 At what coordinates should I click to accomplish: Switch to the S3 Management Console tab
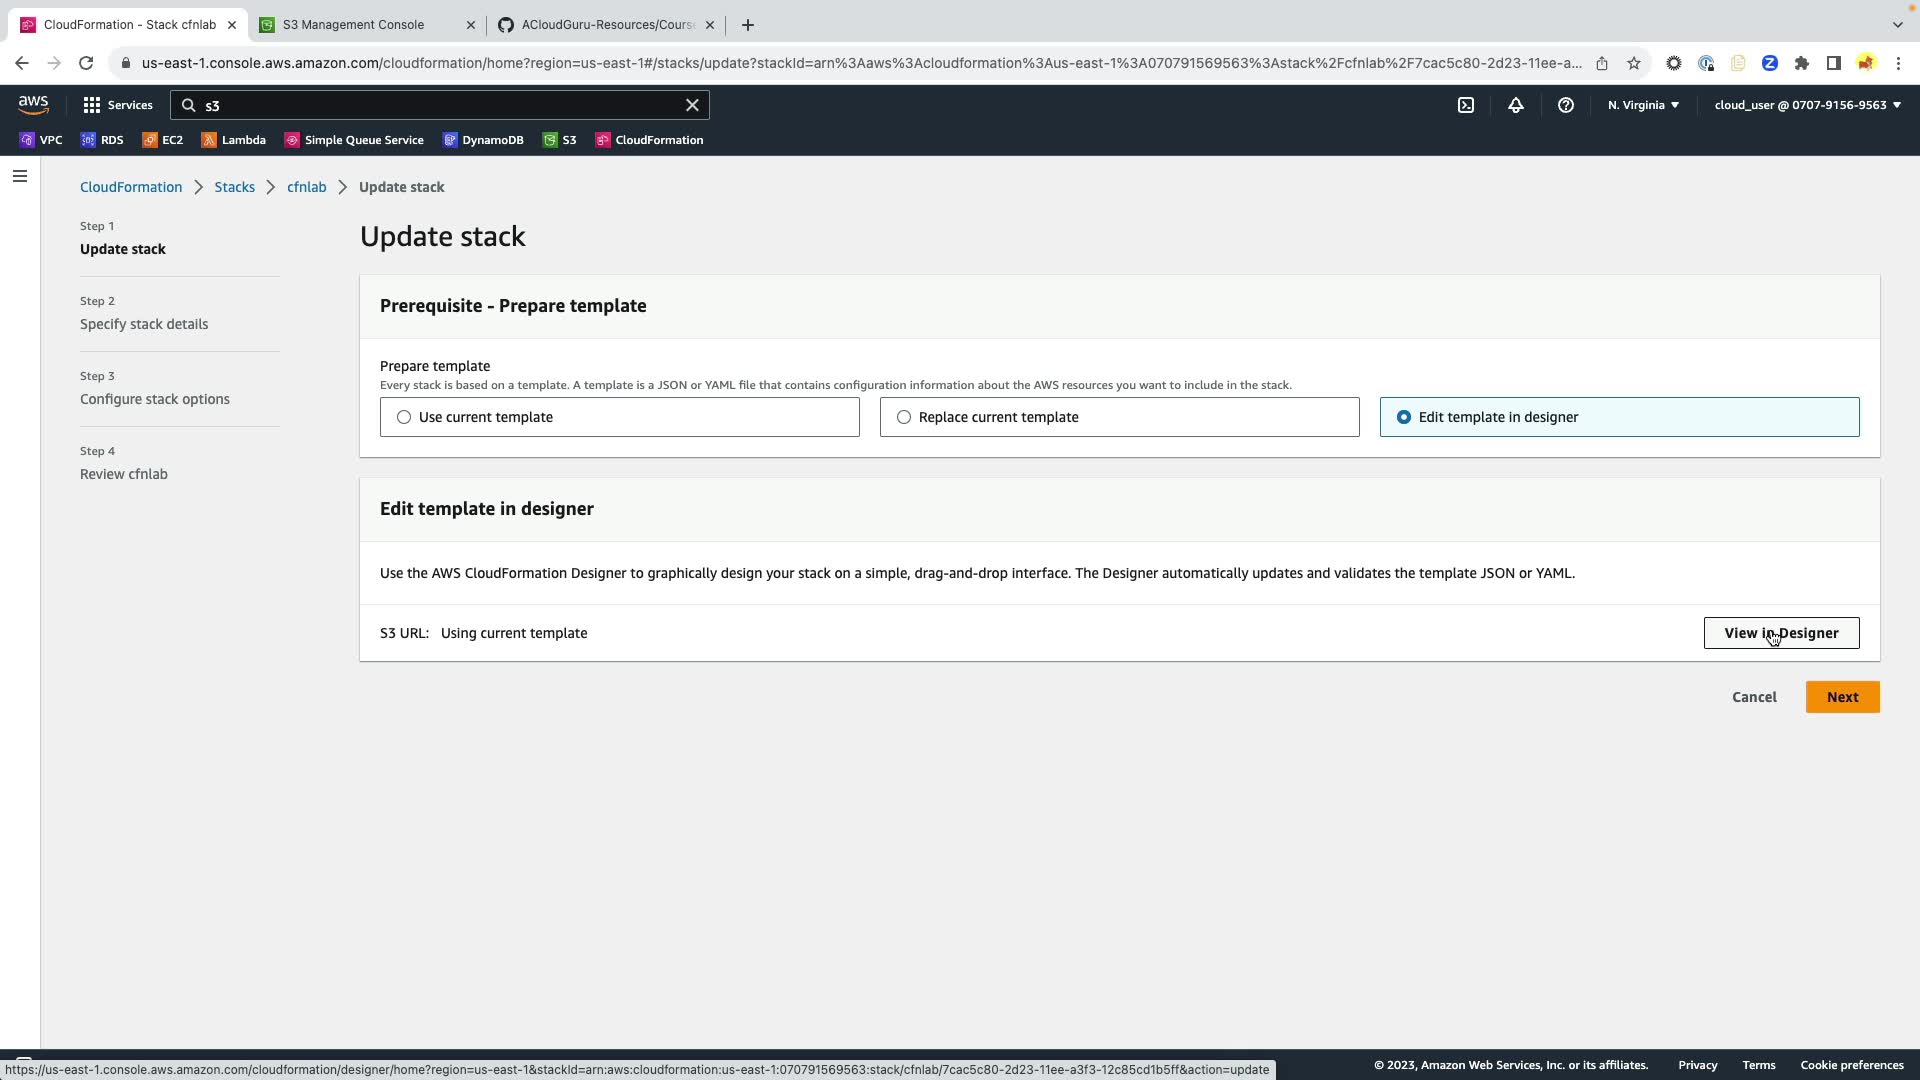353,25
